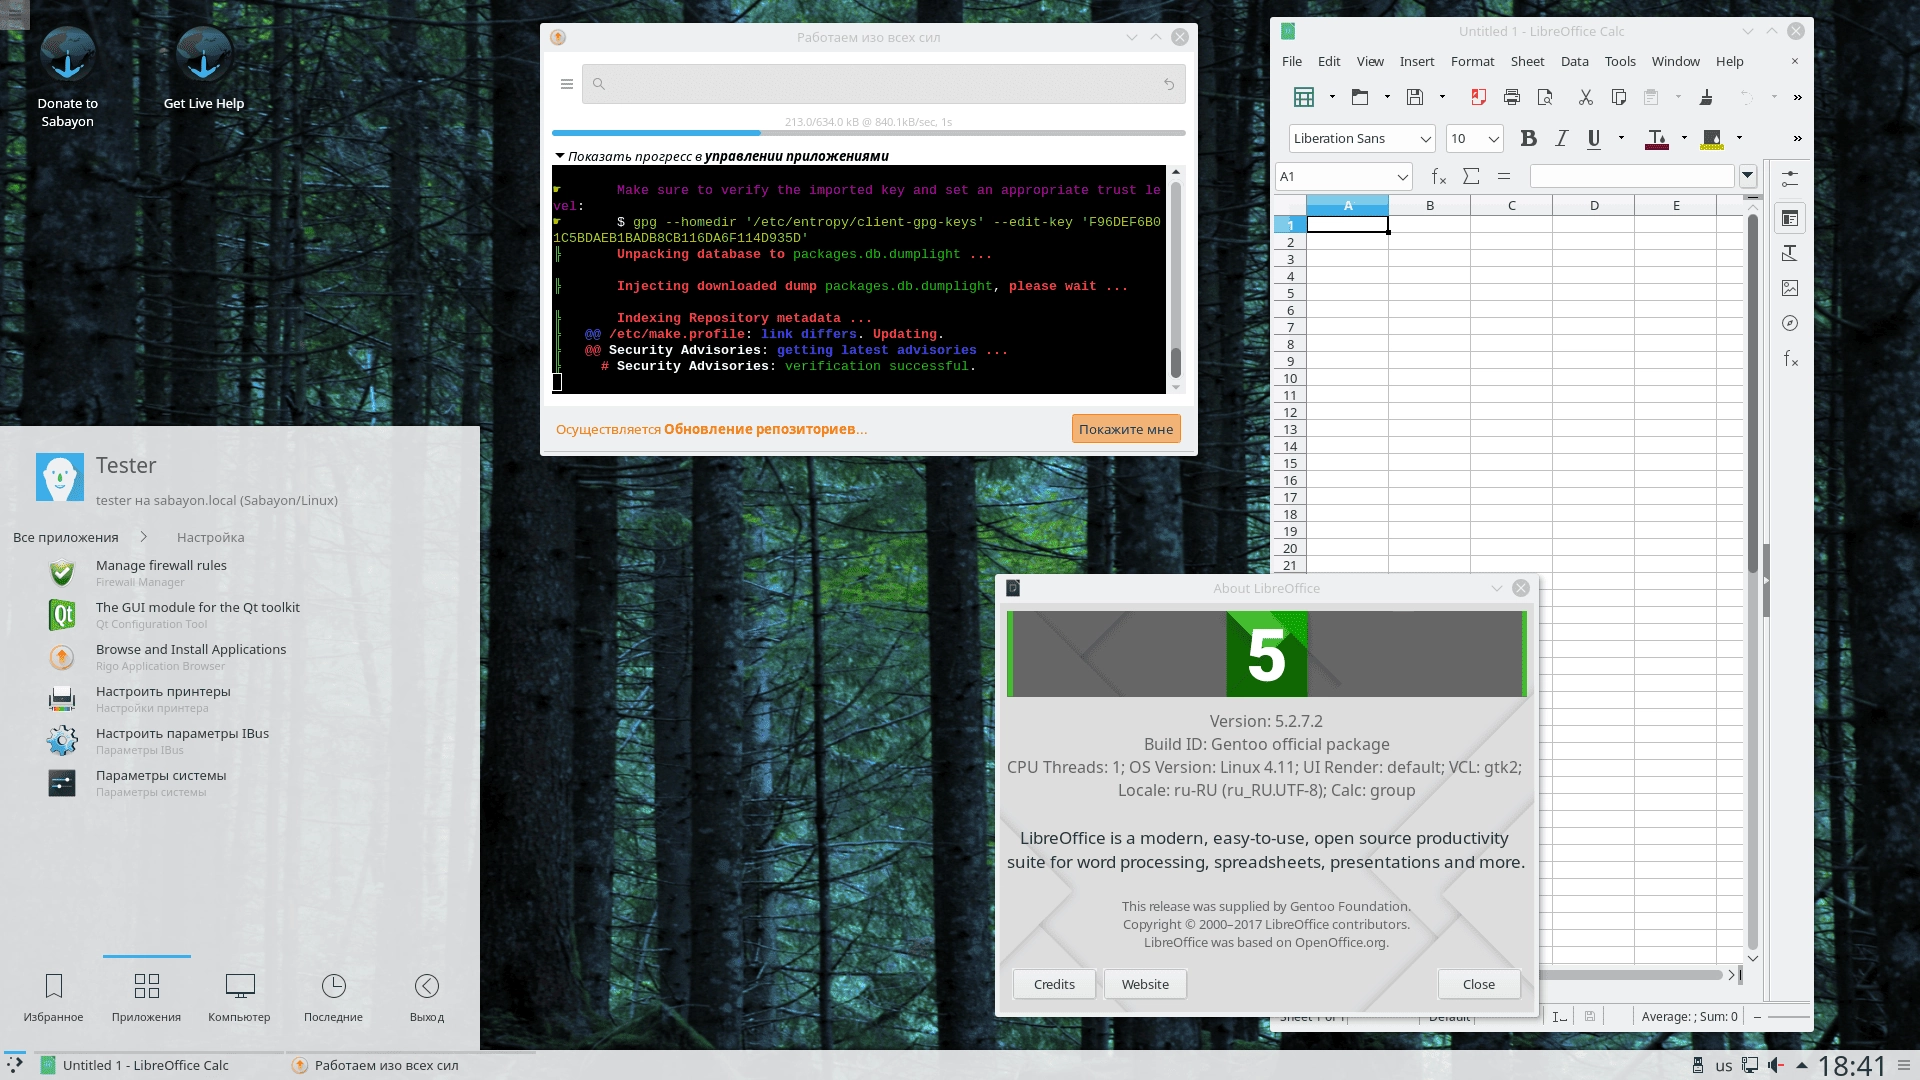Screen dimensions: 1920x1080
Task: Click the orange 'Покажите мне' button
Action: click(1126, 429)
